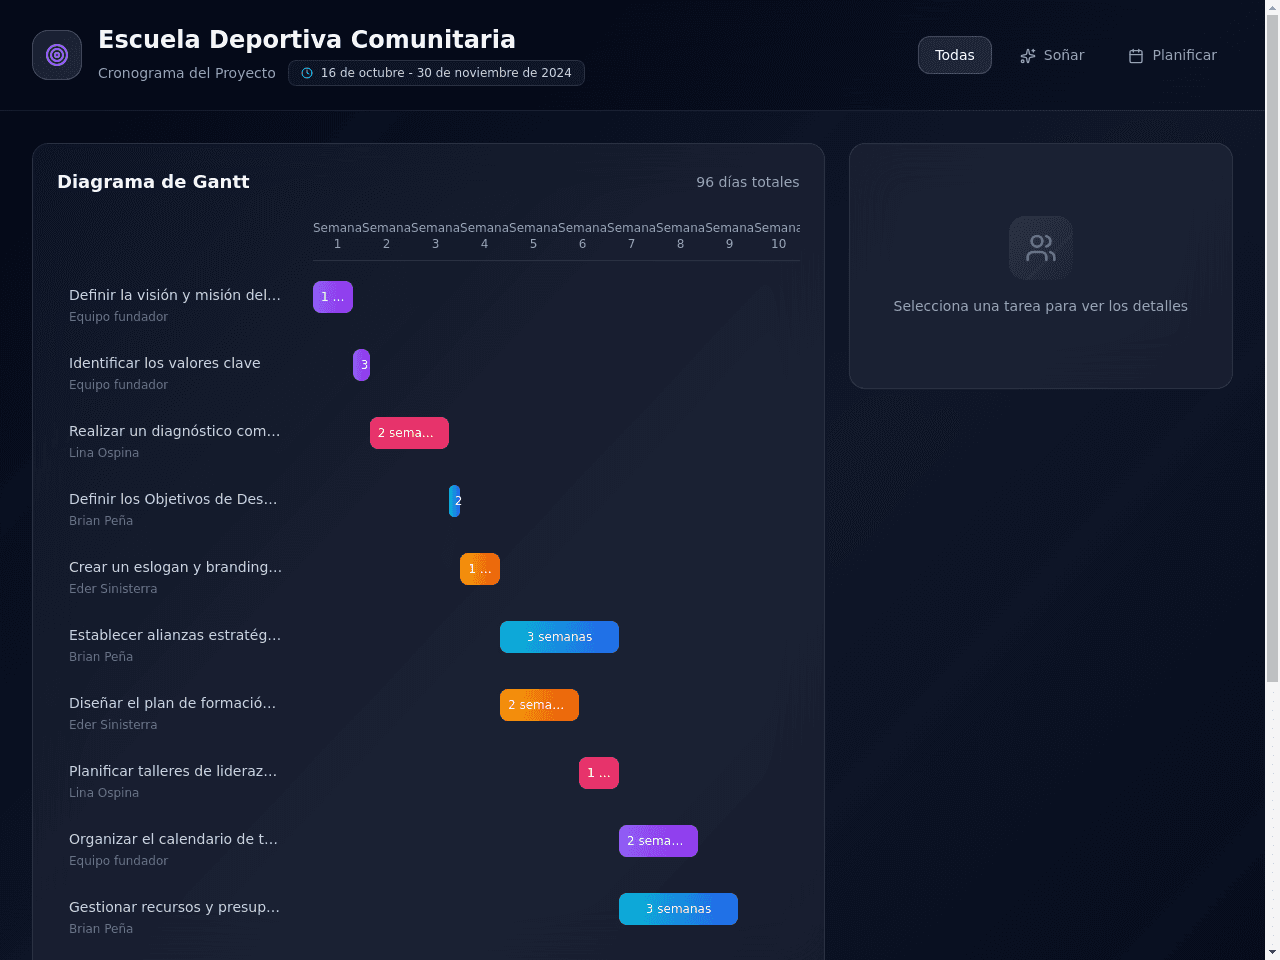Click task name Realizar un diagnóstico com…

coord(175,431)
